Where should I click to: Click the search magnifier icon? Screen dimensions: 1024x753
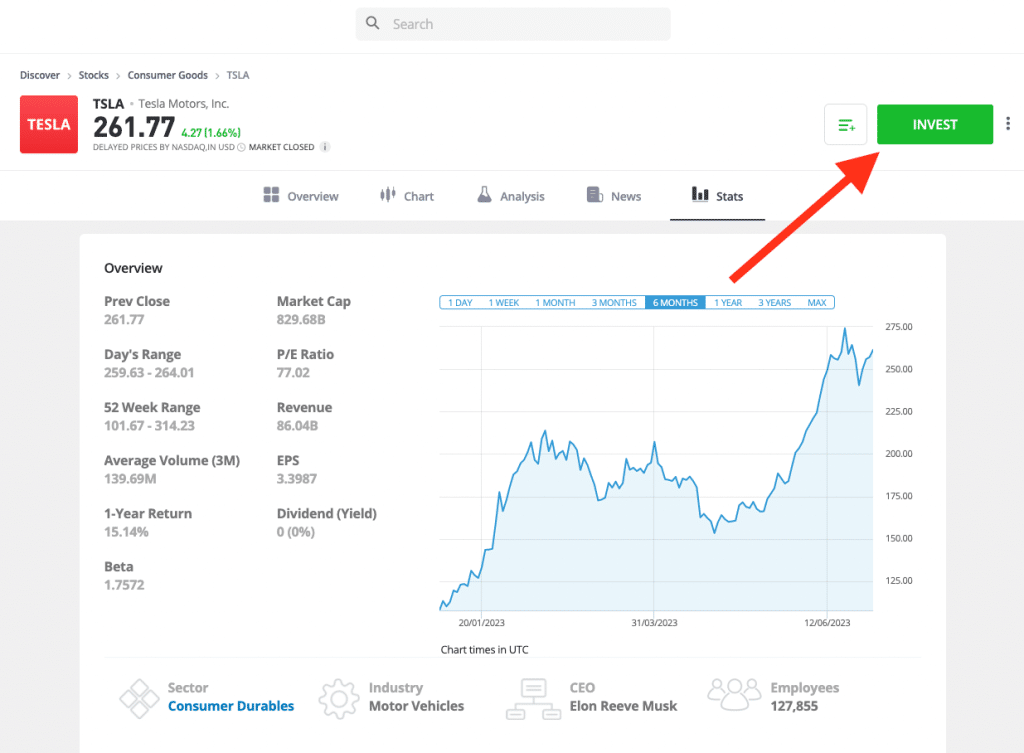374,23
